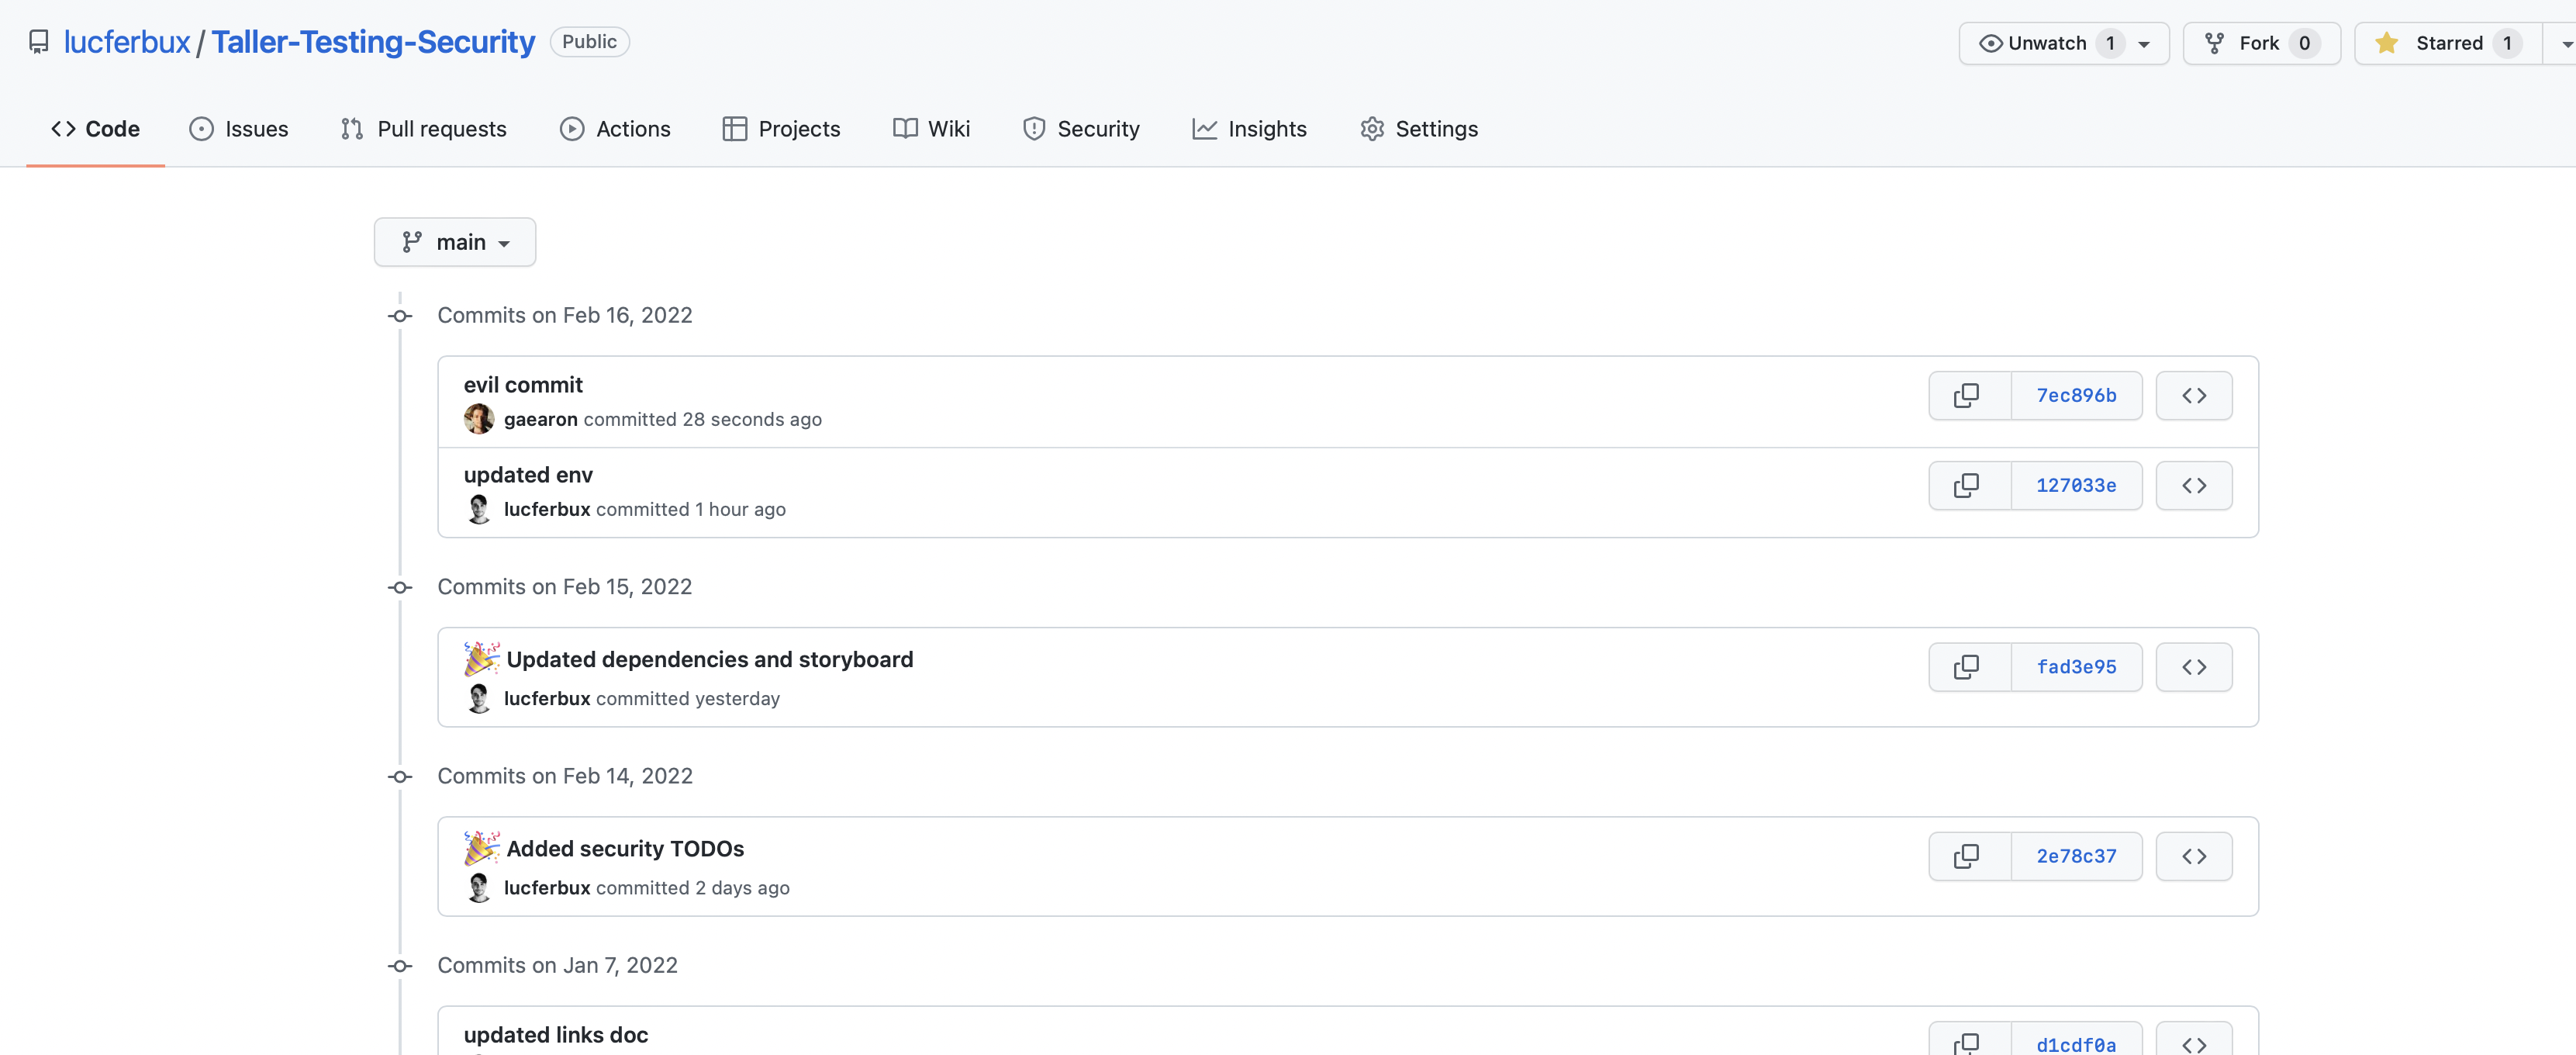Viewport: 2576px width, 1055px height.
Task: Open the lucferbux owner profile link
Action: click(126, 42)
